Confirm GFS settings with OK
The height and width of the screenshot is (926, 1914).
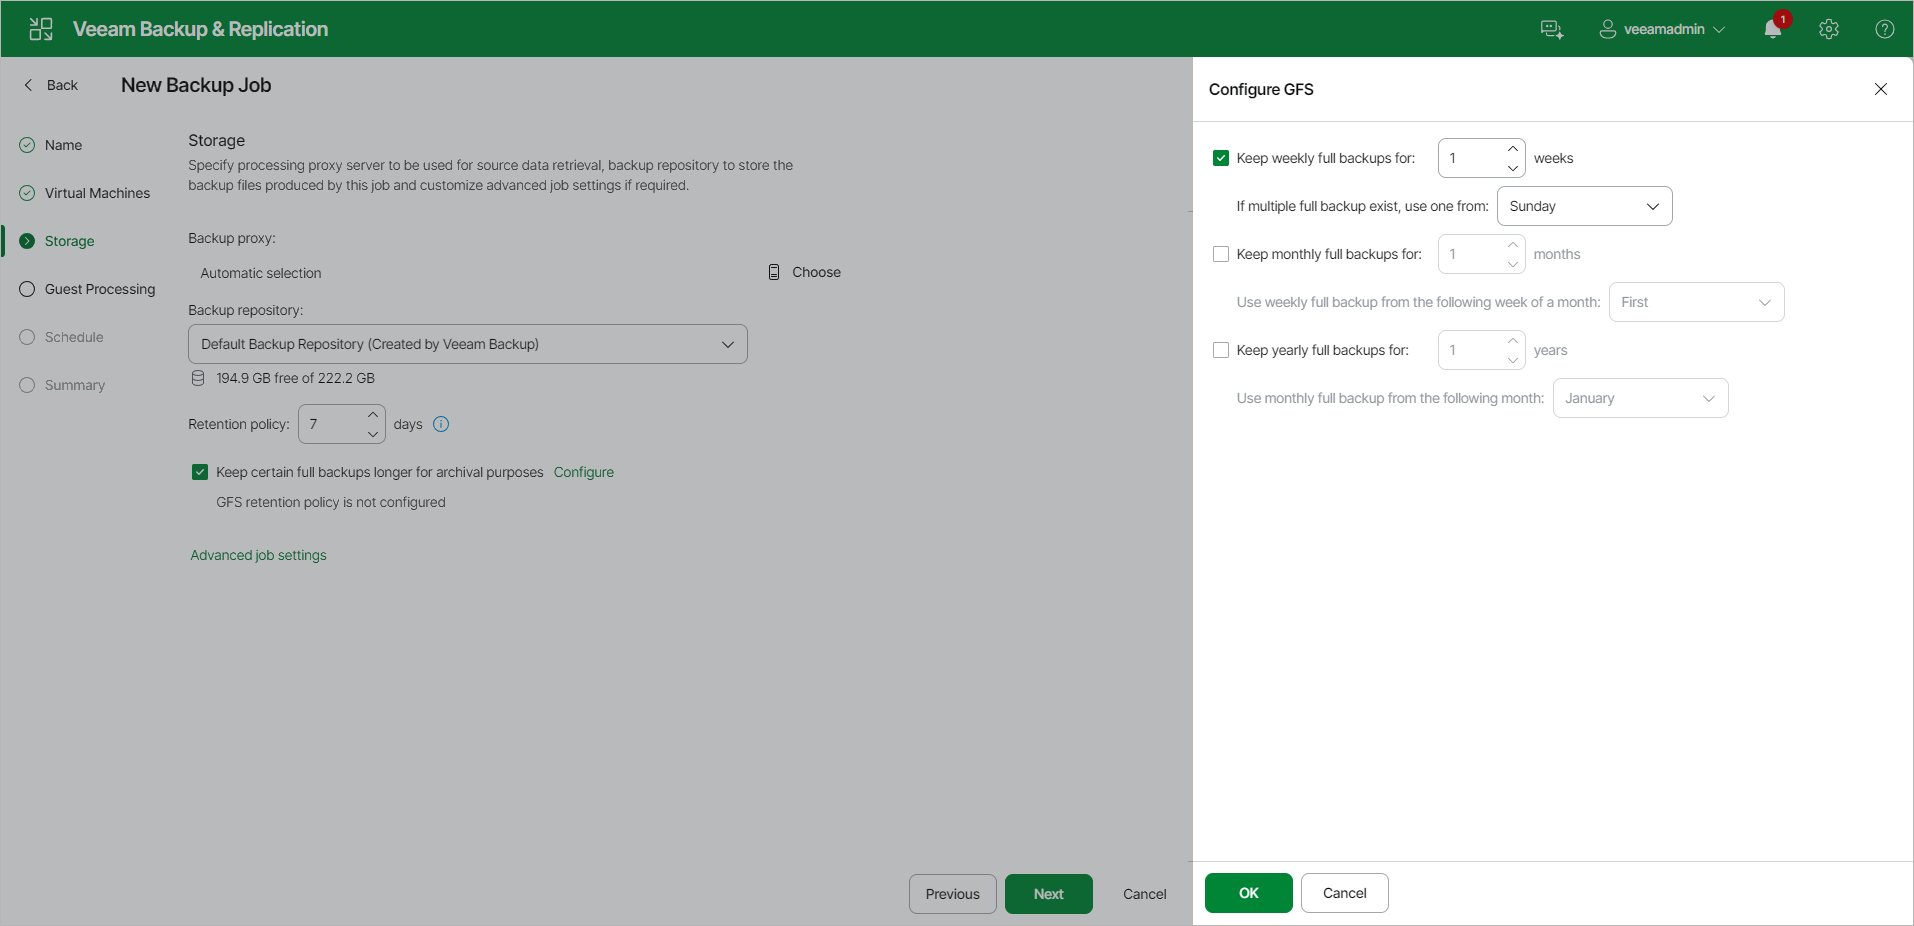[x=1249, y=893]
